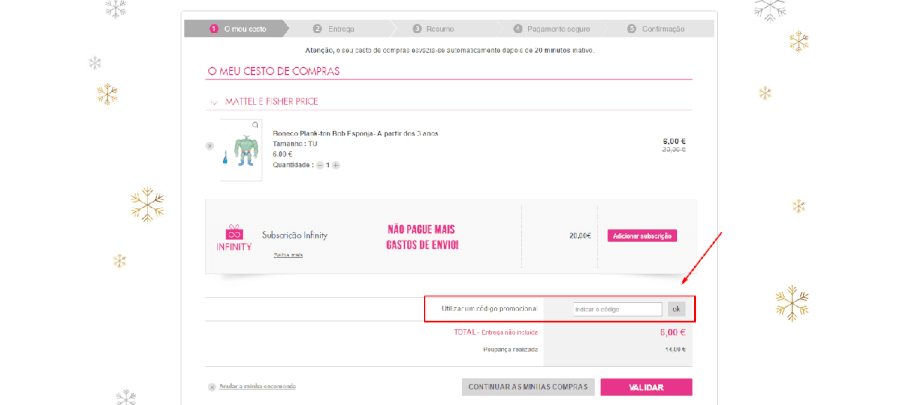The height and width of the screenshot is (405, 900).
Task: Click the Tamanho : TU text
Action: click(295, 144)
